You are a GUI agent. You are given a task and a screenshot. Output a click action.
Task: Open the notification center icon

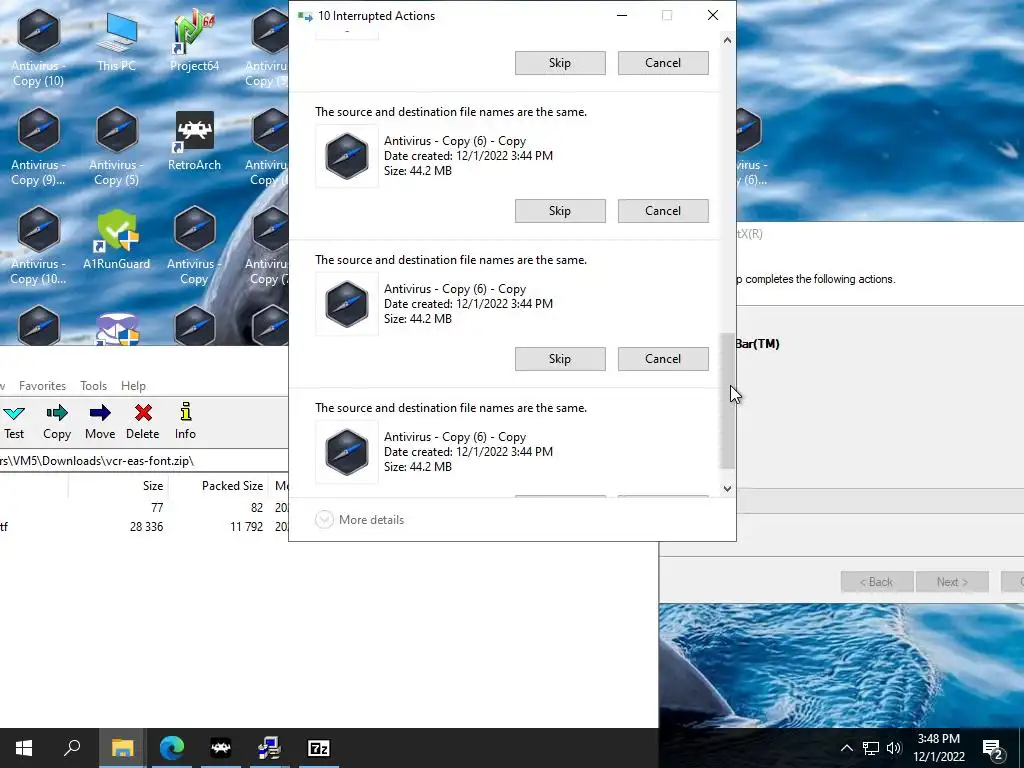(x=993, y=748)
